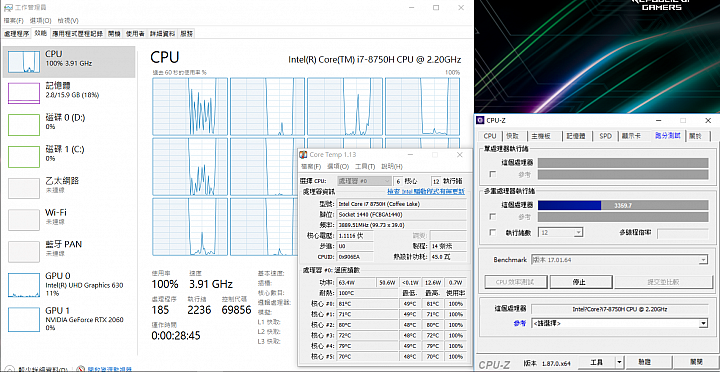Switch to 使用者 tab in Task Manager
The image size is (720, 372).
click(x=135, y=34)
